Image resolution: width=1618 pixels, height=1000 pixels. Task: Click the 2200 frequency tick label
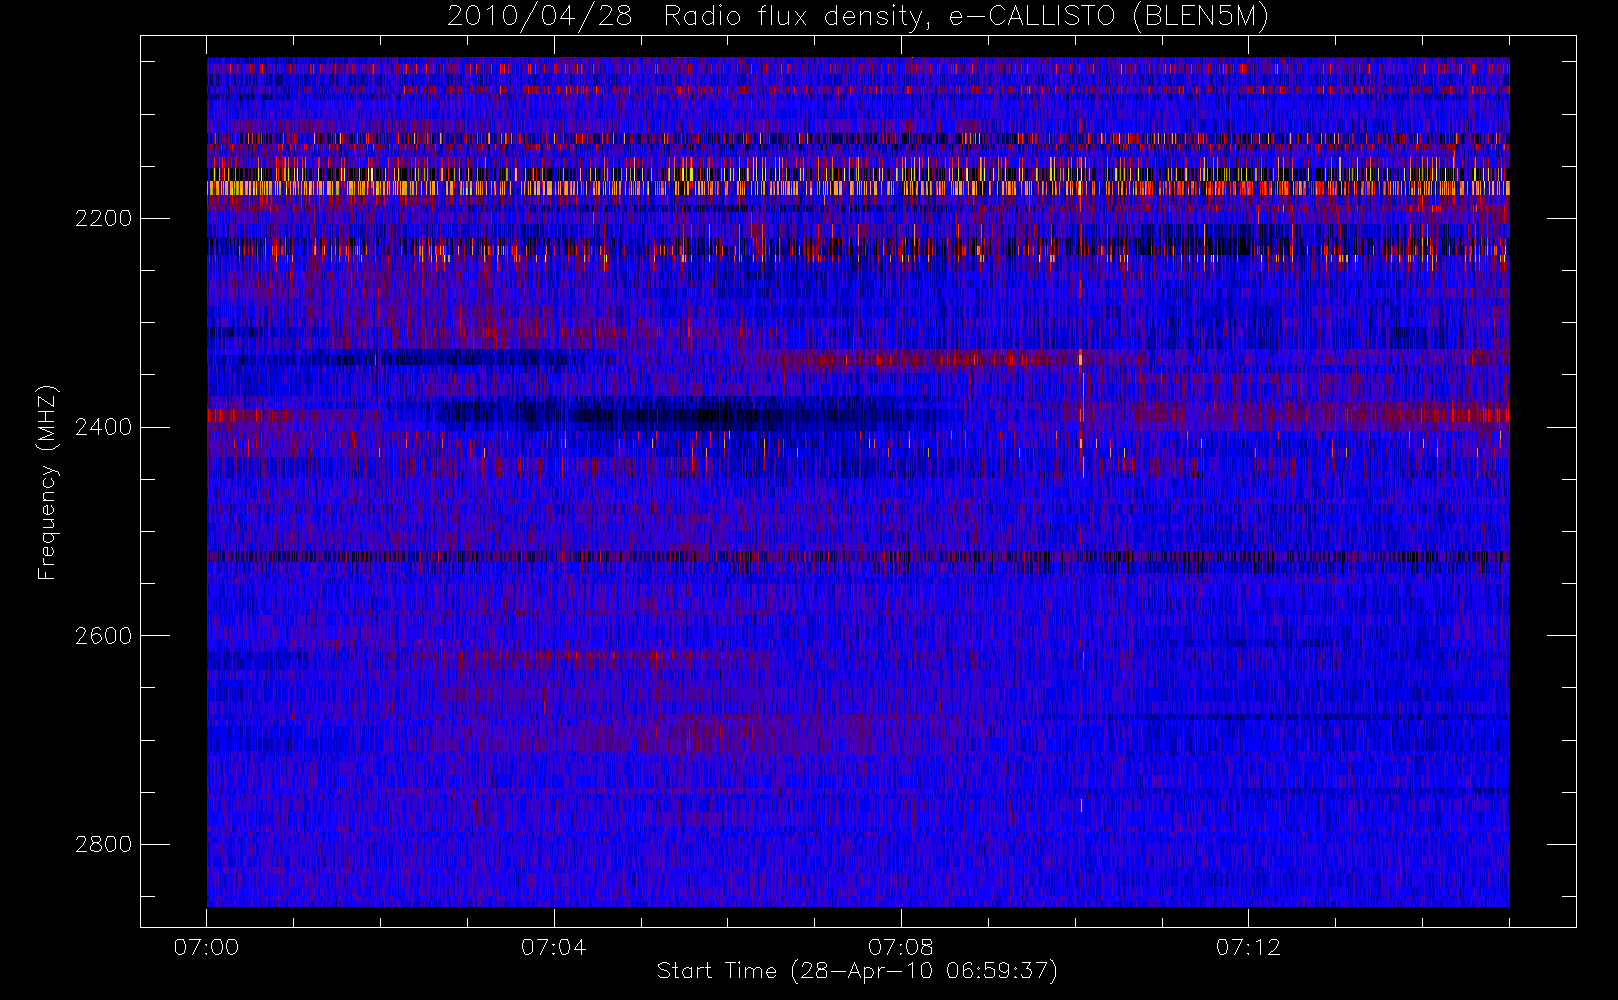(103, 218)
